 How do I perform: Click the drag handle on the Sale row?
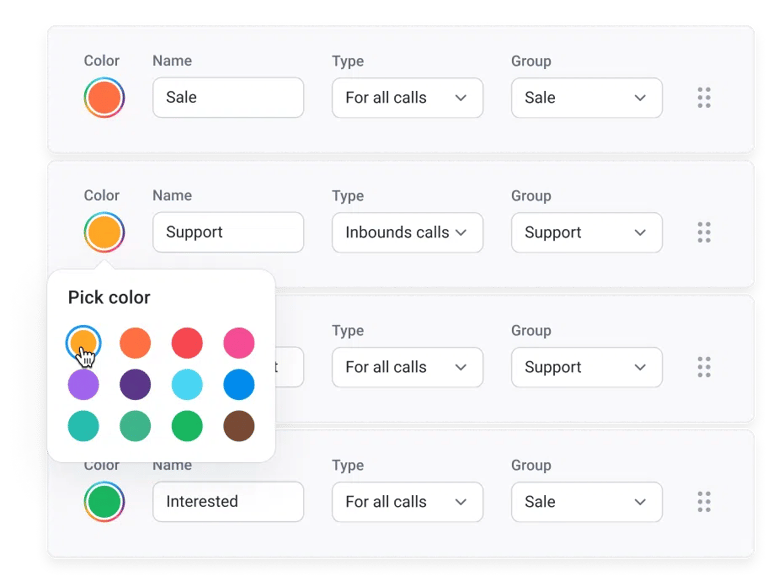[704, 97]
